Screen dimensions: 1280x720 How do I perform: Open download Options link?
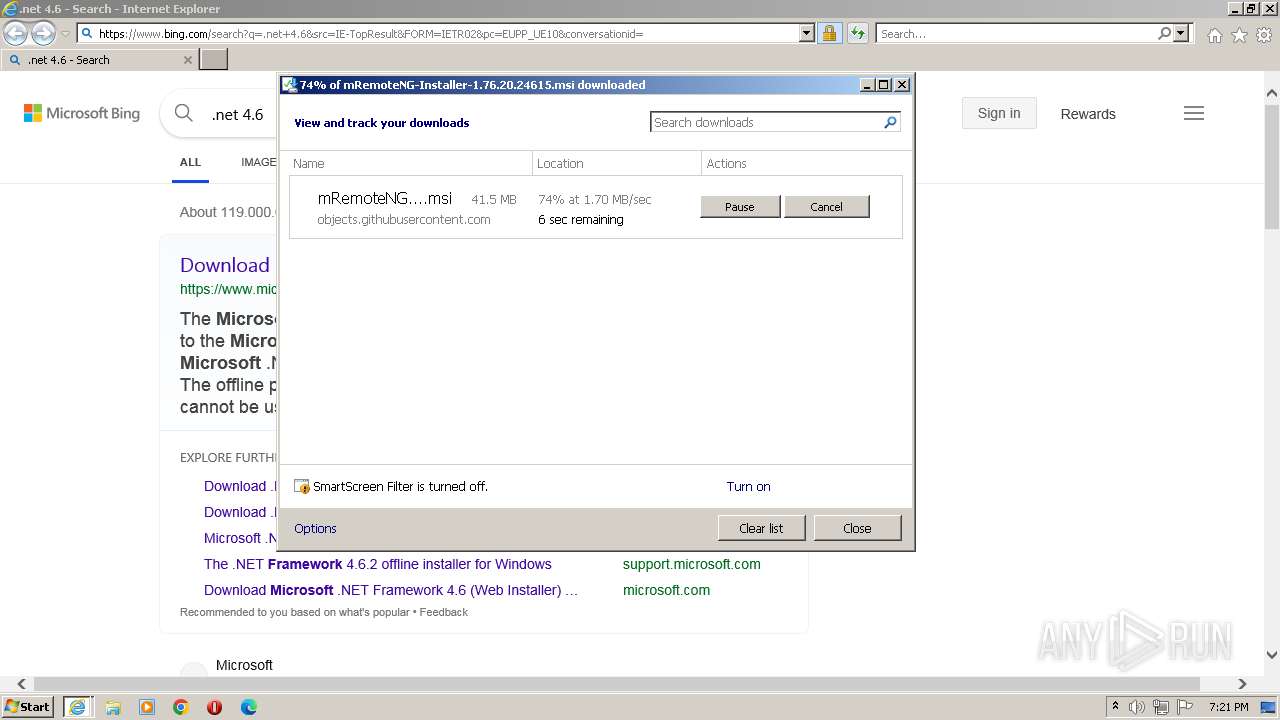tap(315, 528)
